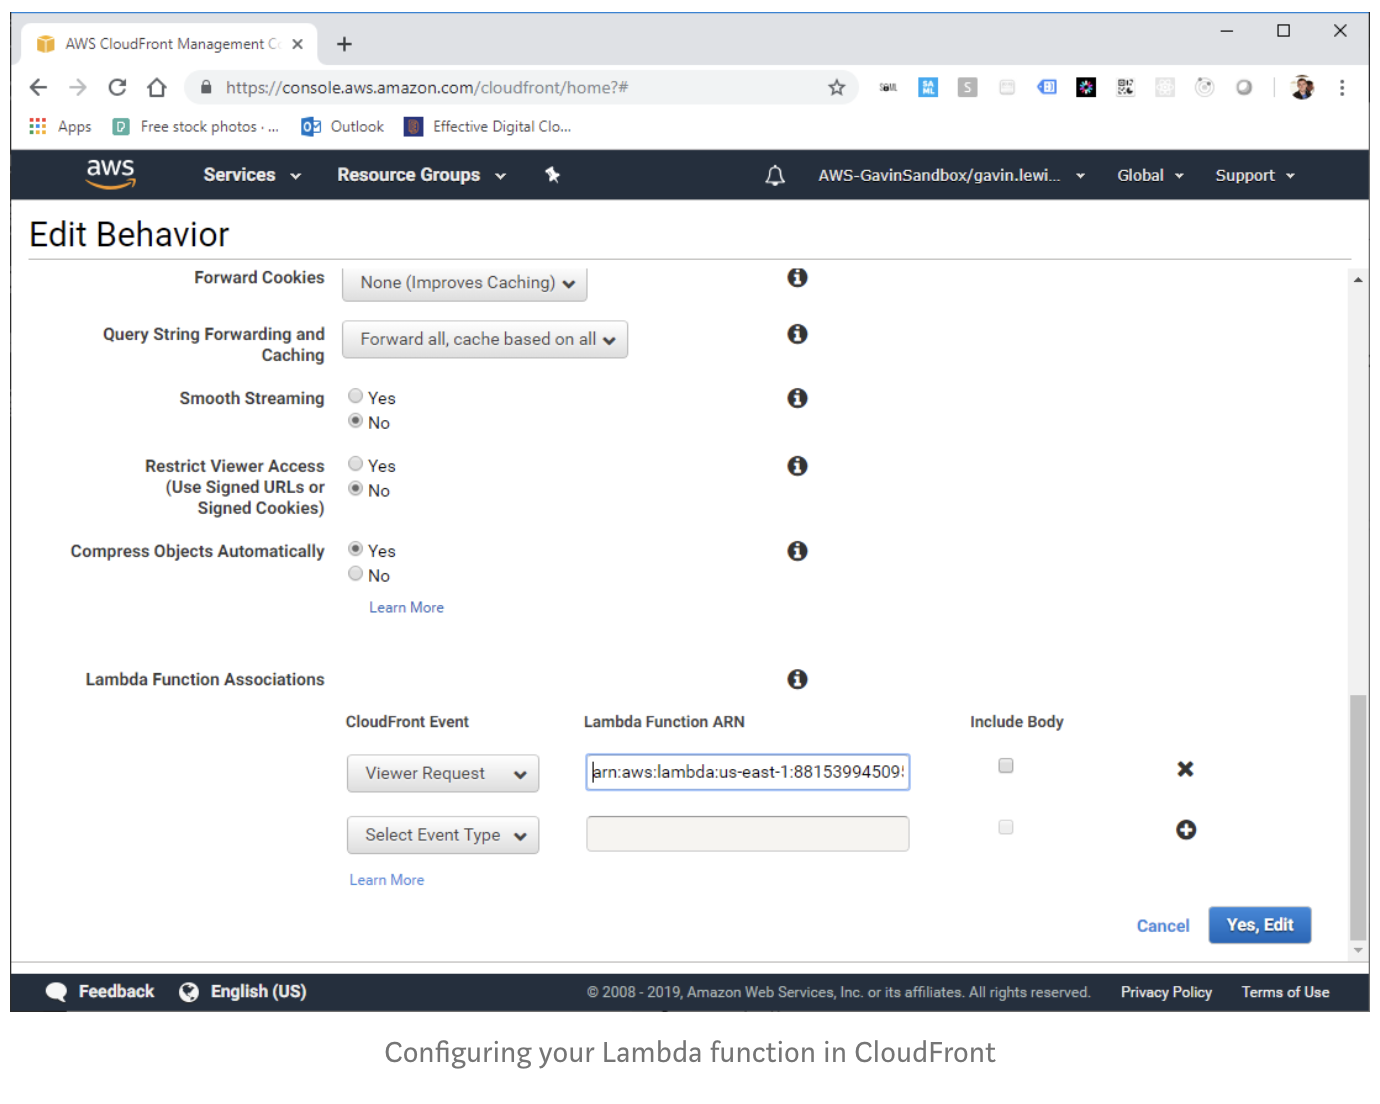Add a new Lambda association row
Screen dimensions: 1380x1104
point(1186,830)
